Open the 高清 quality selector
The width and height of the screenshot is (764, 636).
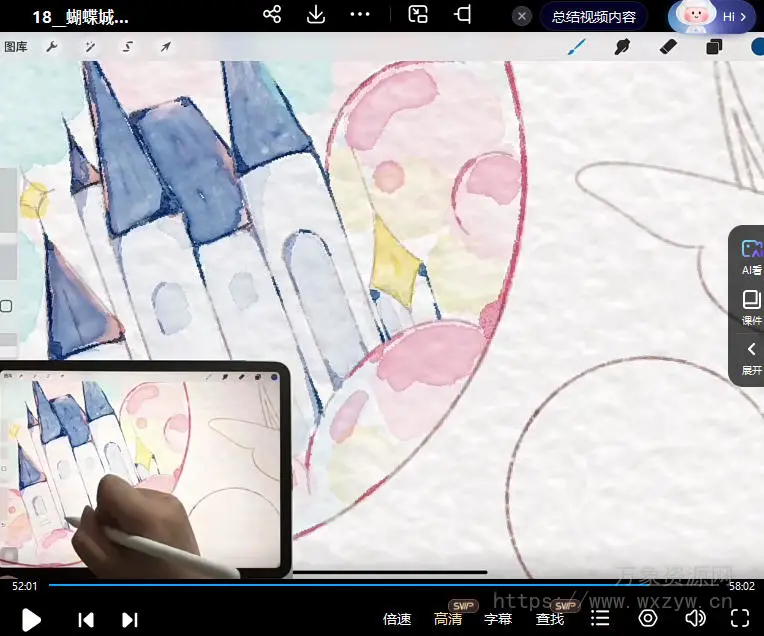click(448, 619)
